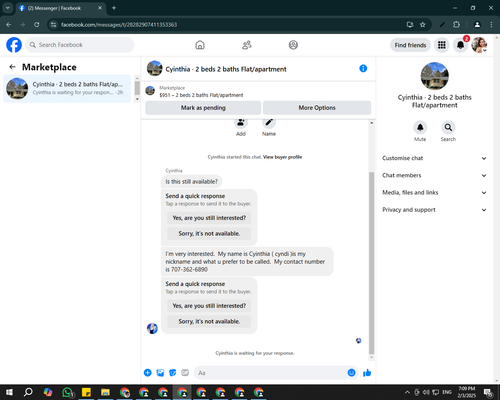Open conversation information blue i icon

(x=363, y=69)
